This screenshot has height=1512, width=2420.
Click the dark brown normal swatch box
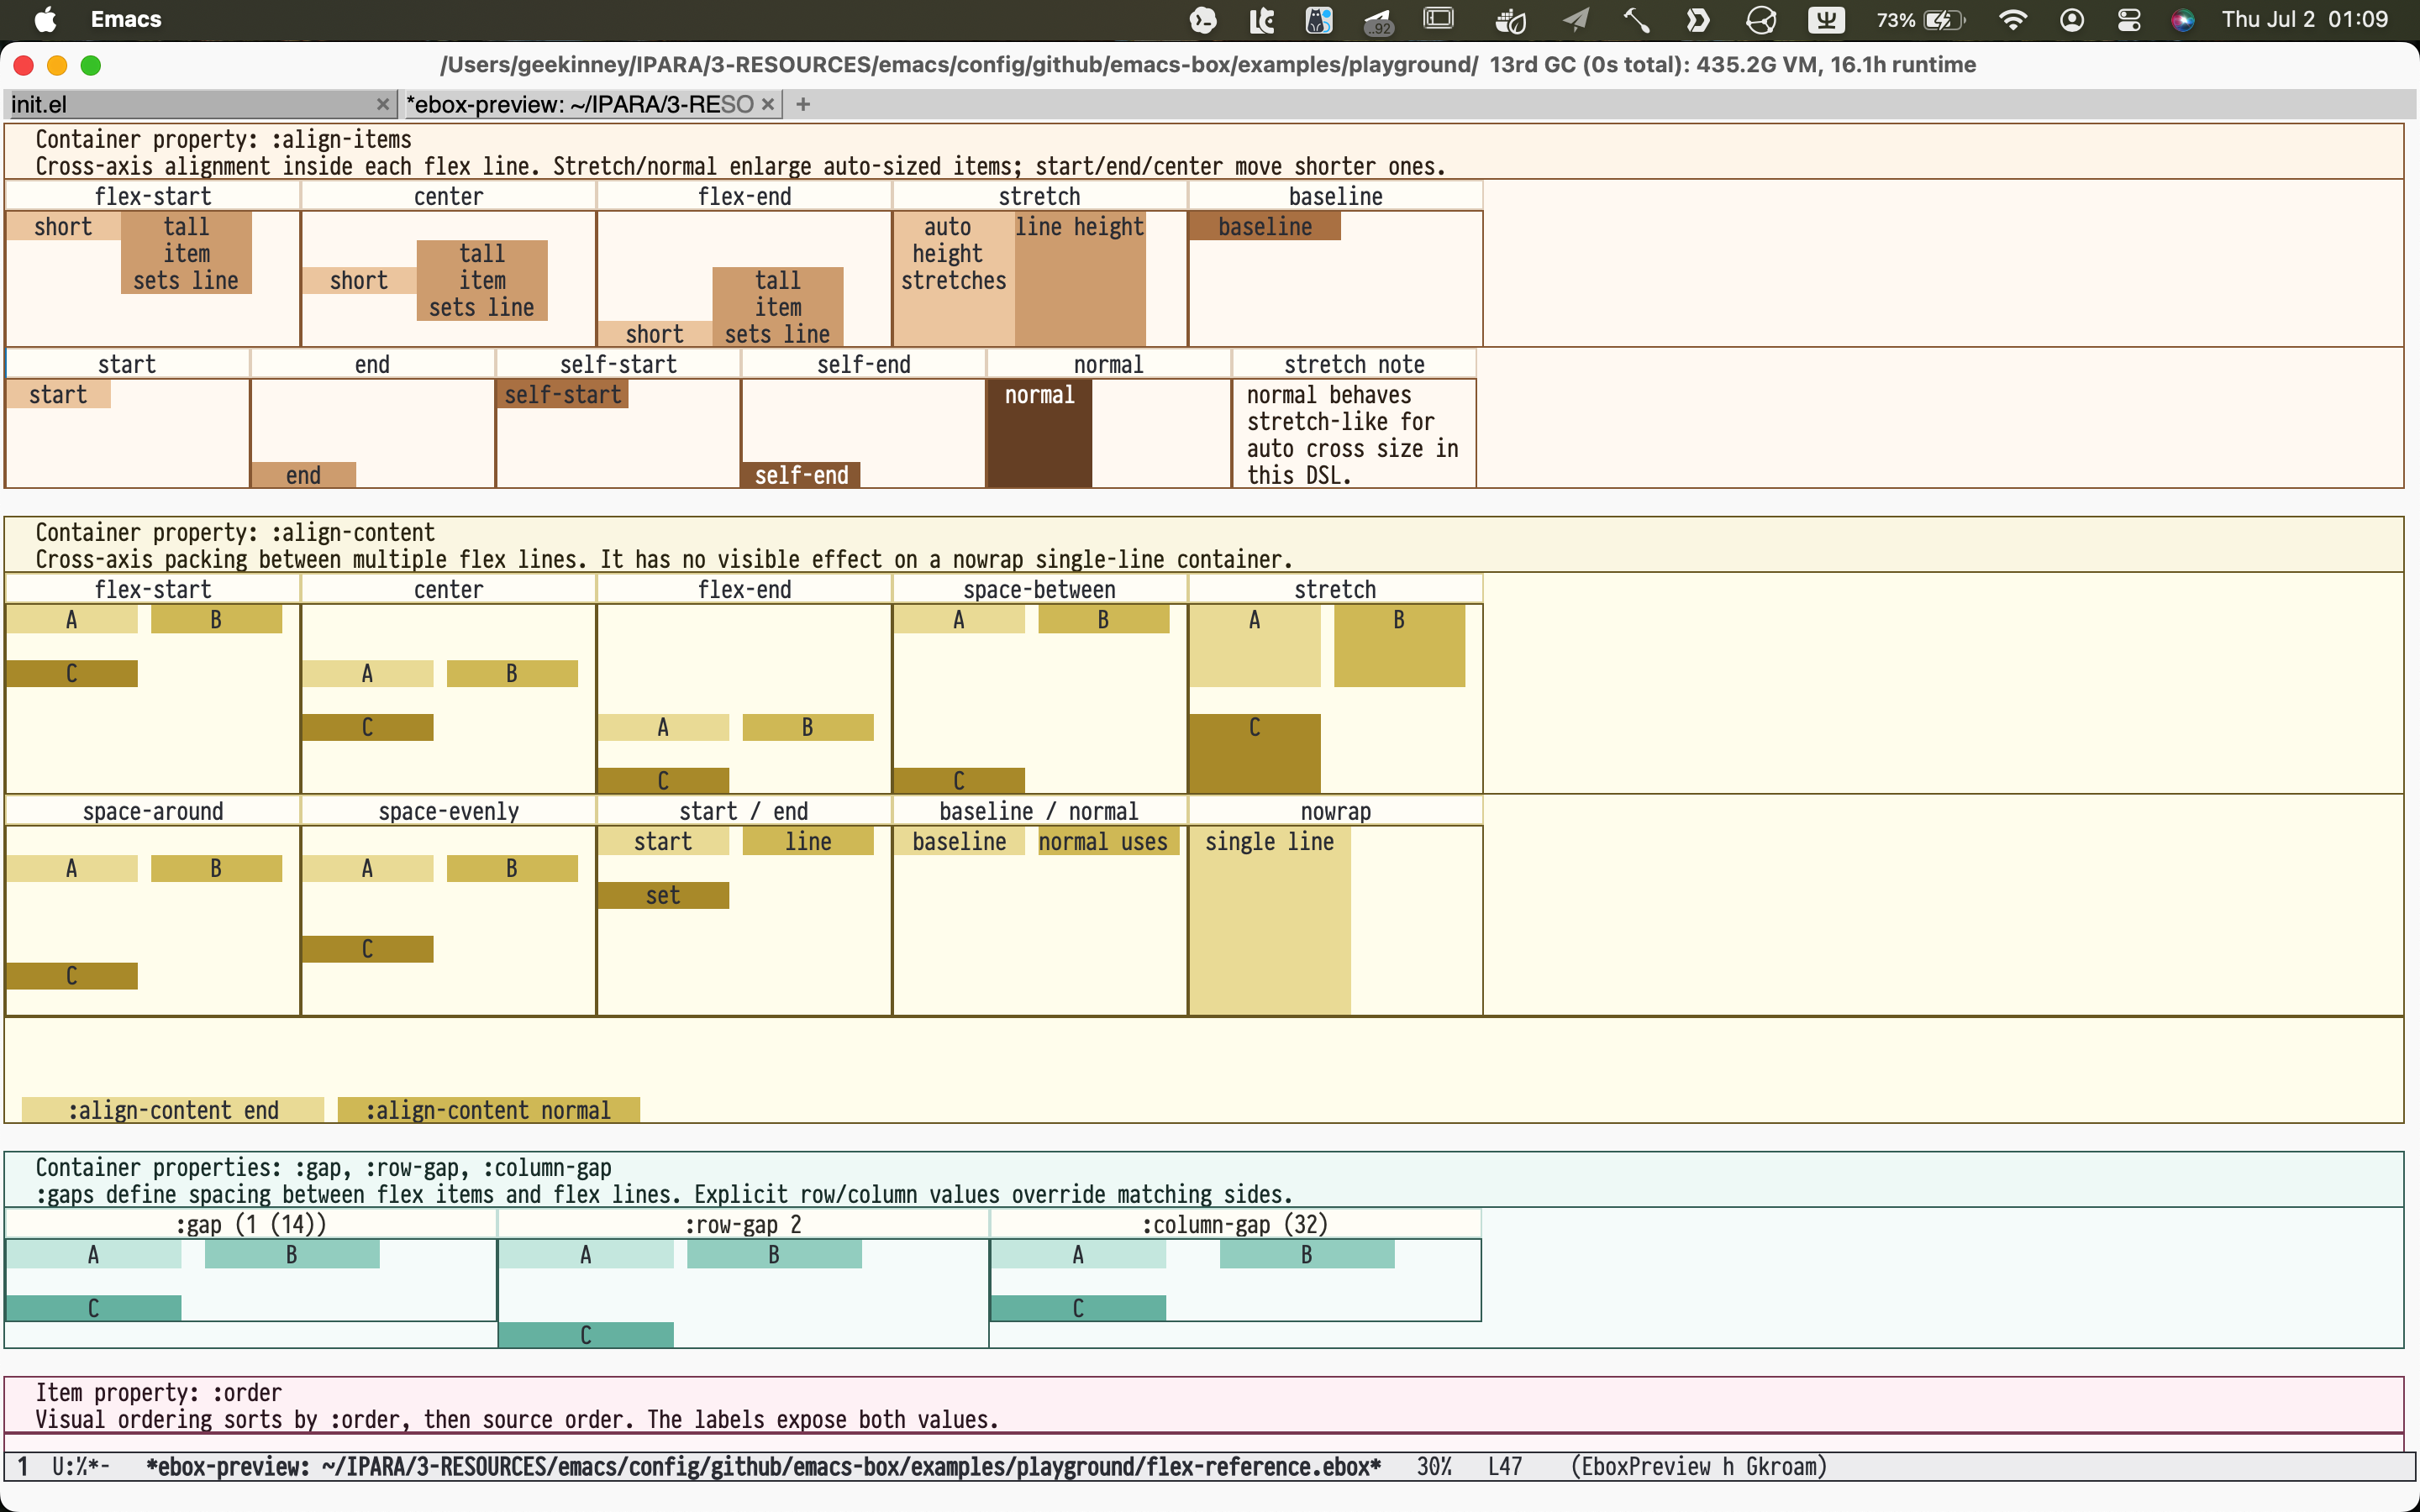point(1039,434)
